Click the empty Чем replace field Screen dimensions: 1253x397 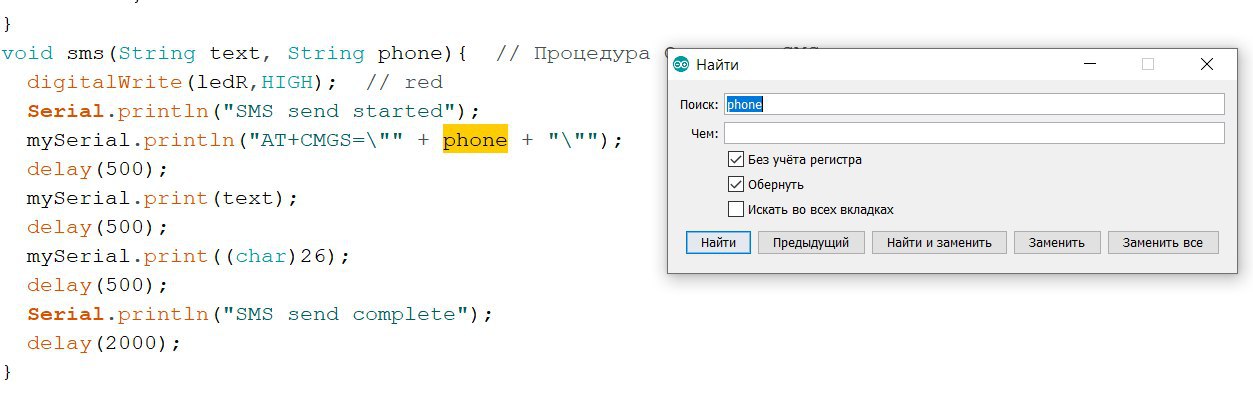click(x=974, y=133)
